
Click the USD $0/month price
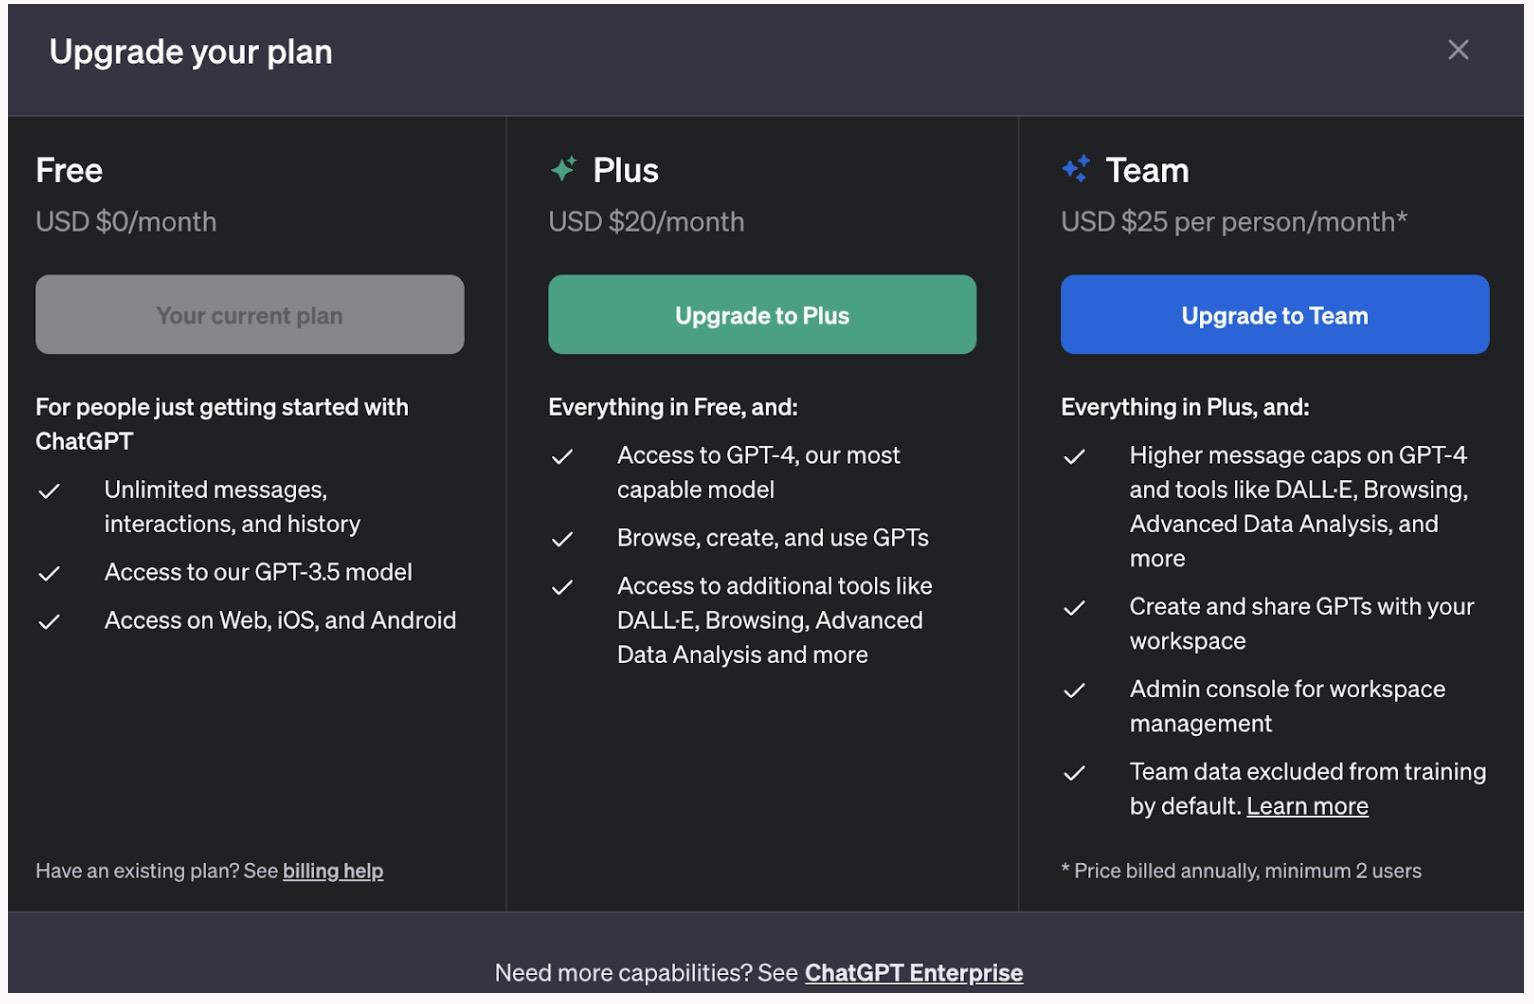pos(126,222)
